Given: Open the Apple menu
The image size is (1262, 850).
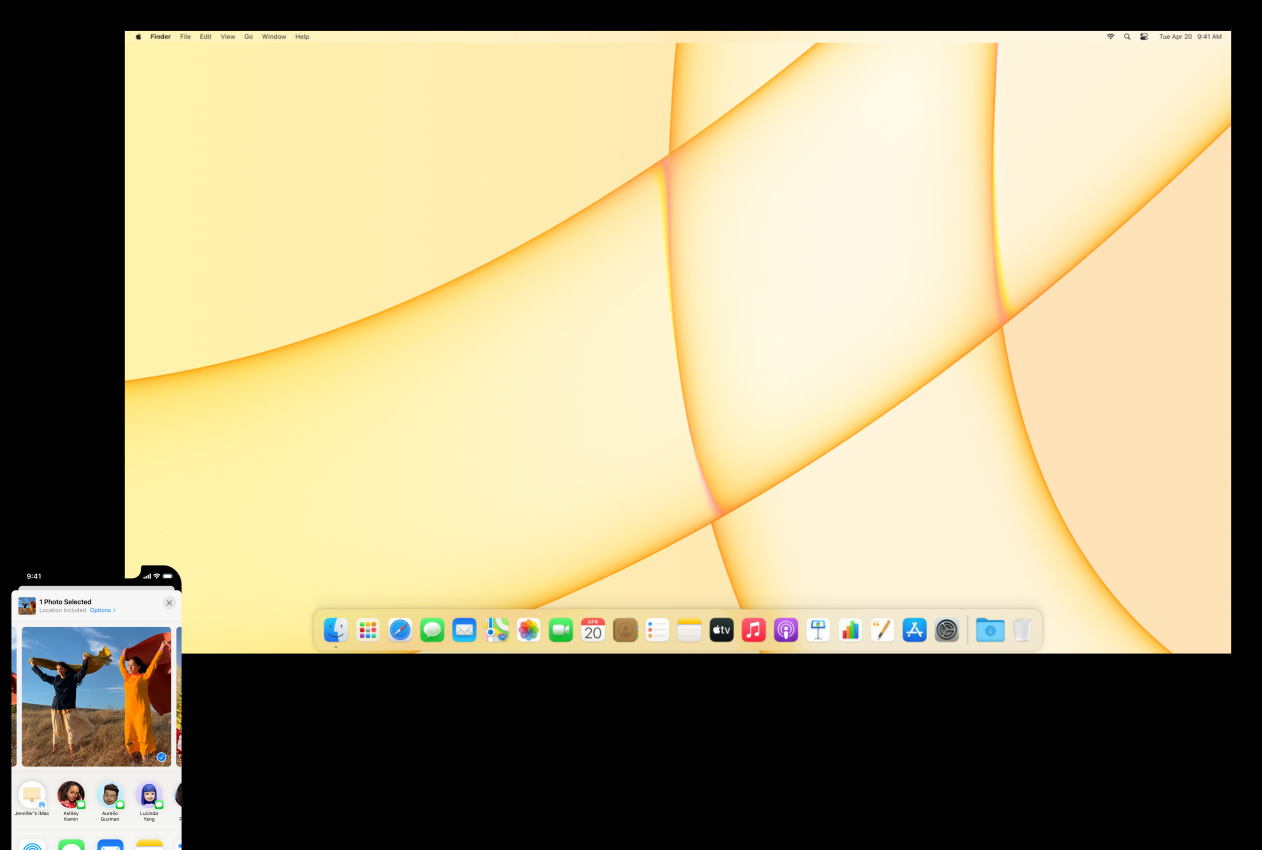Looking at the screenshot, I should click(x=139, y=37).
